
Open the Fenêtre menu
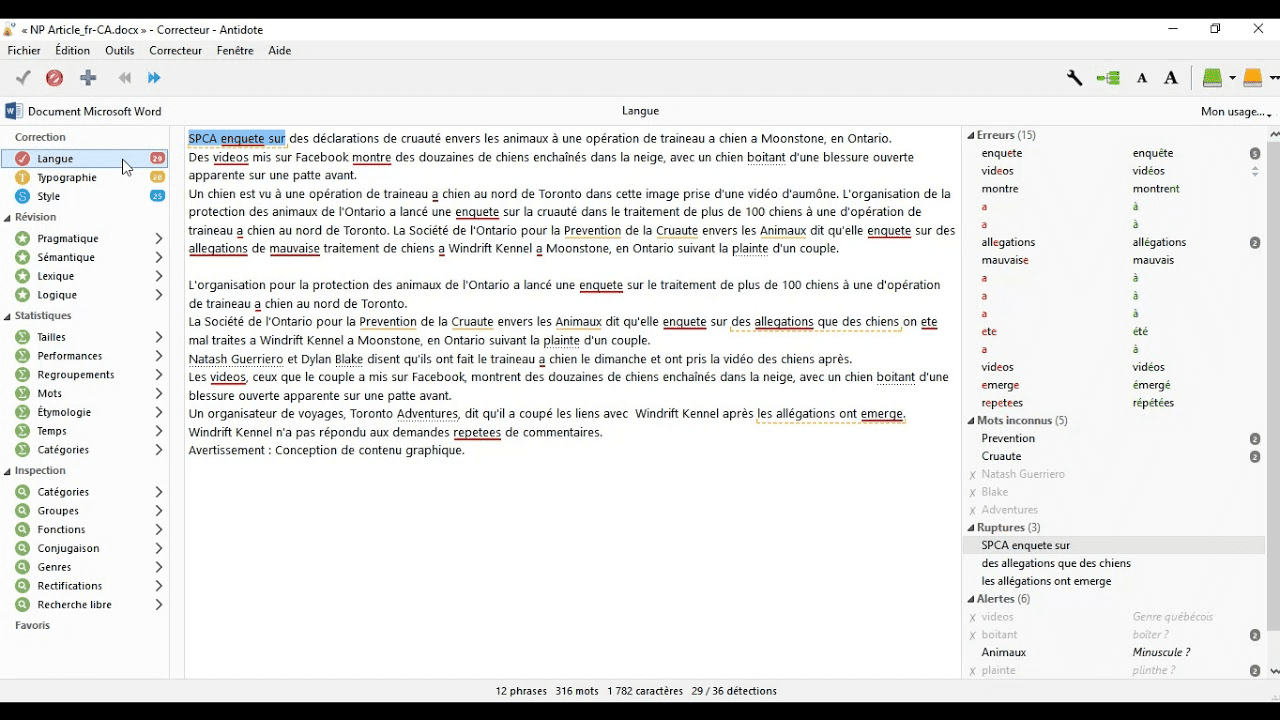point(235,50)
